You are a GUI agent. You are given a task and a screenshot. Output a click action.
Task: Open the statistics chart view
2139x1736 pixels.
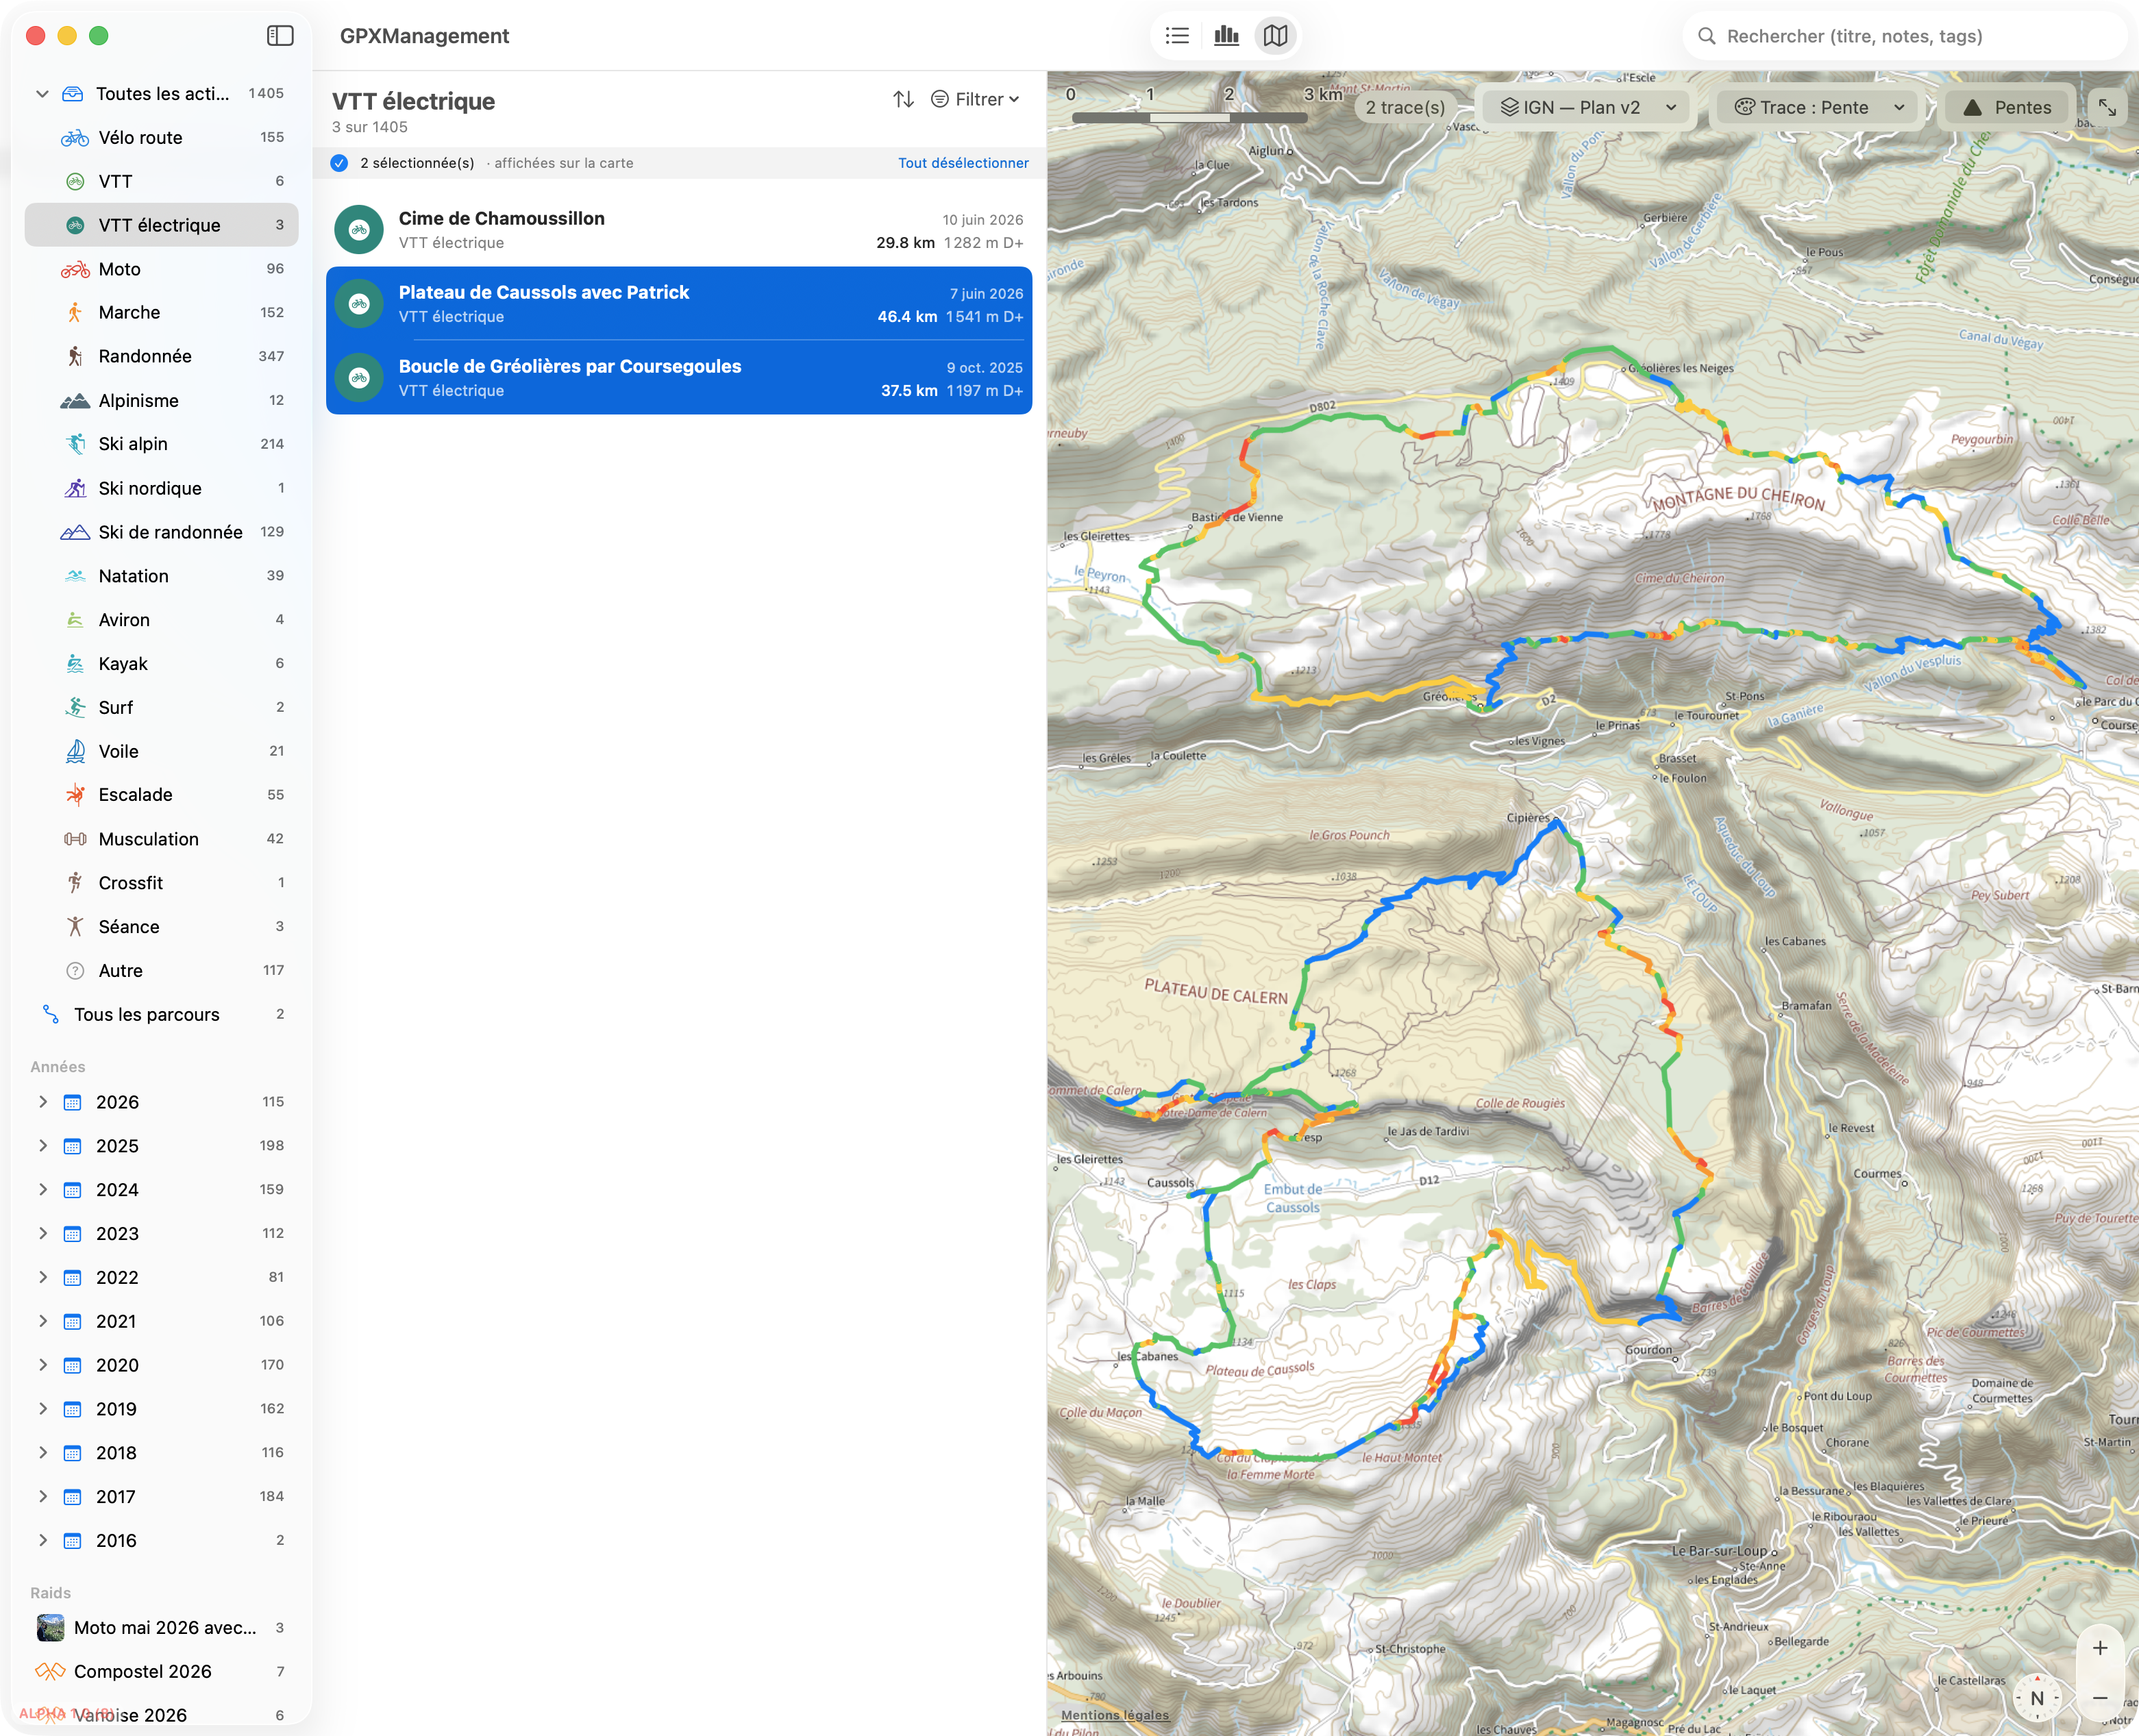pyautogui.click(x=1226, y=36)
